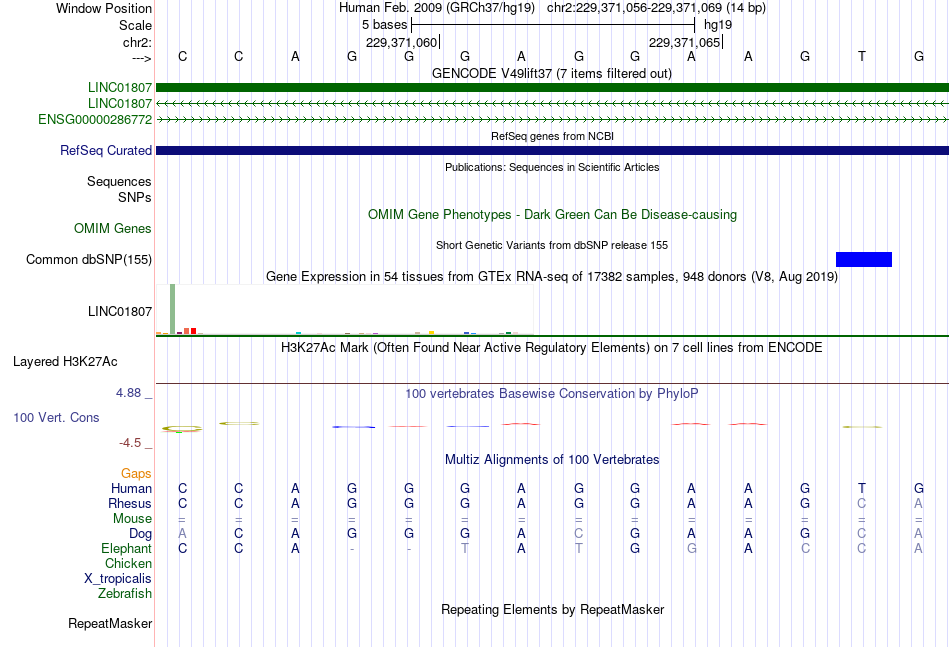Open the Multiz Alignments of 100 Vertebrates title
Viewport: 950px width, 647px height.
pos(552,460)
